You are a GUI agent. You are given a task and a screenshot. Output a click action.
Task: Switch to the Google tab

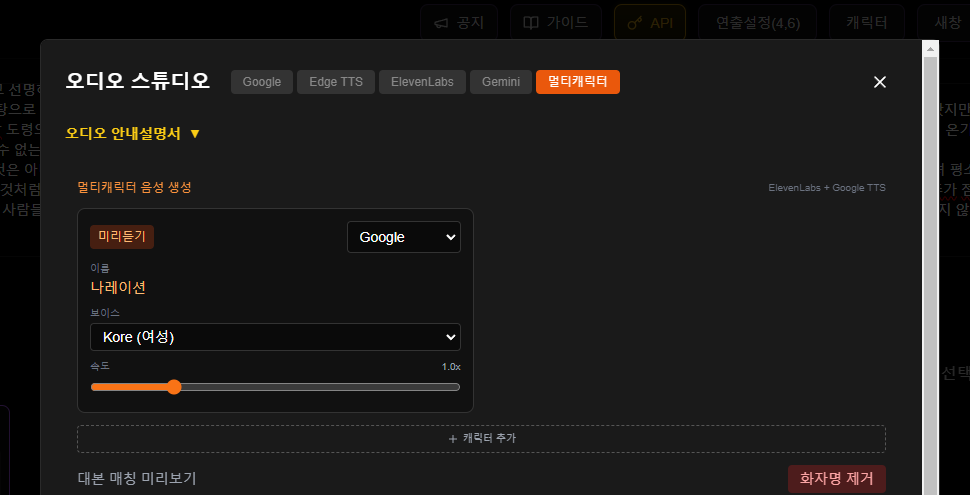tap(262, 82)
